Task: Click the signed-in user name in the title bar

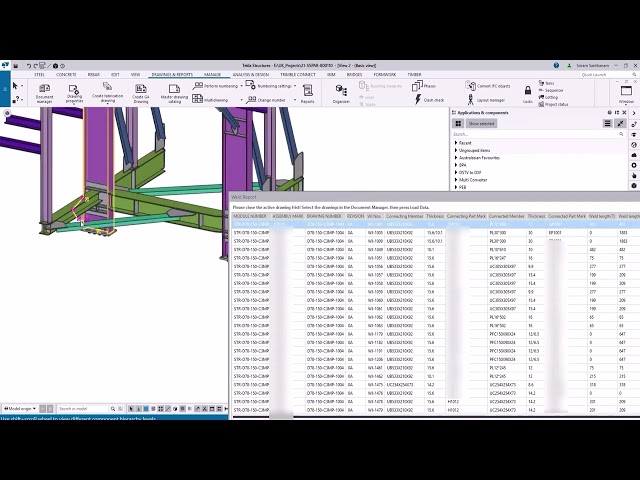Action: 593,65
